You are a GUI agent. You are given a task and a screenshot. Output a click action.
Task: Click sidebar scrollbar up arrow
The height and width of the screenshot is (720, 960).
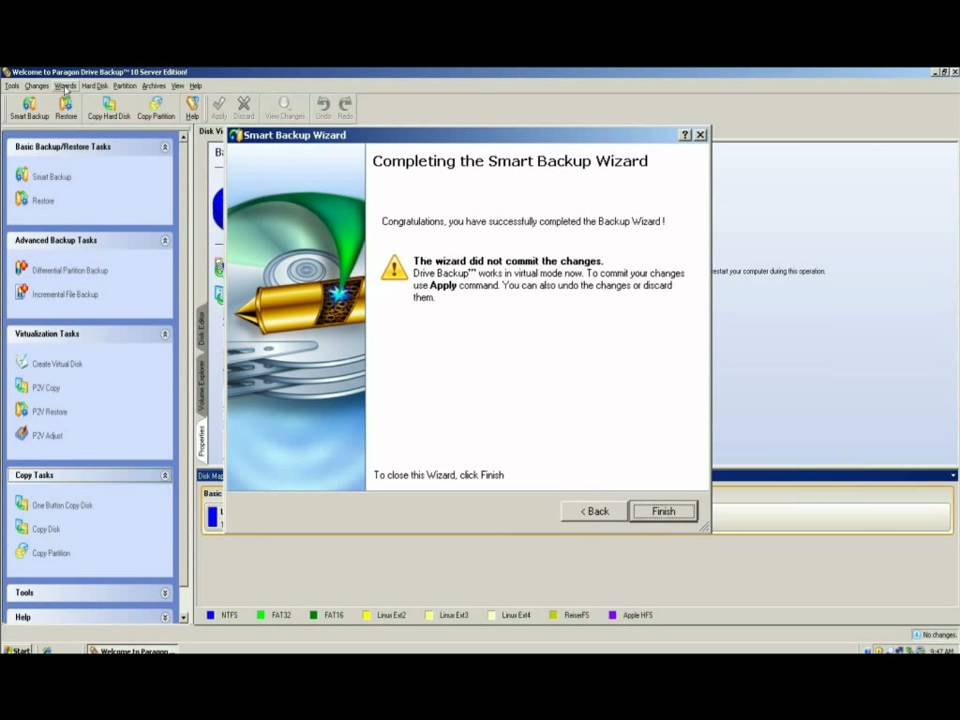click(184, 136)
